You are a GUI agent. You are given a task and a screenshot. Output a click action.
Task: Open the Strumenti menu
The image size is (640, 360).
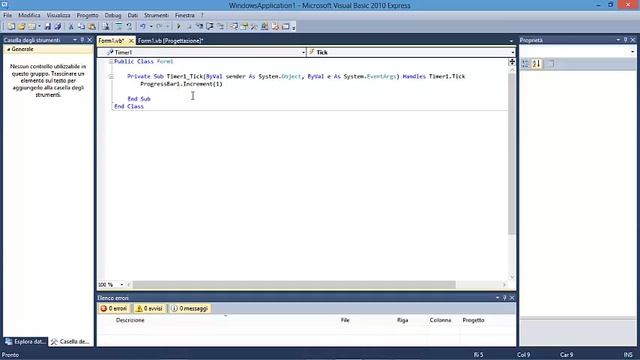point(156,15)
